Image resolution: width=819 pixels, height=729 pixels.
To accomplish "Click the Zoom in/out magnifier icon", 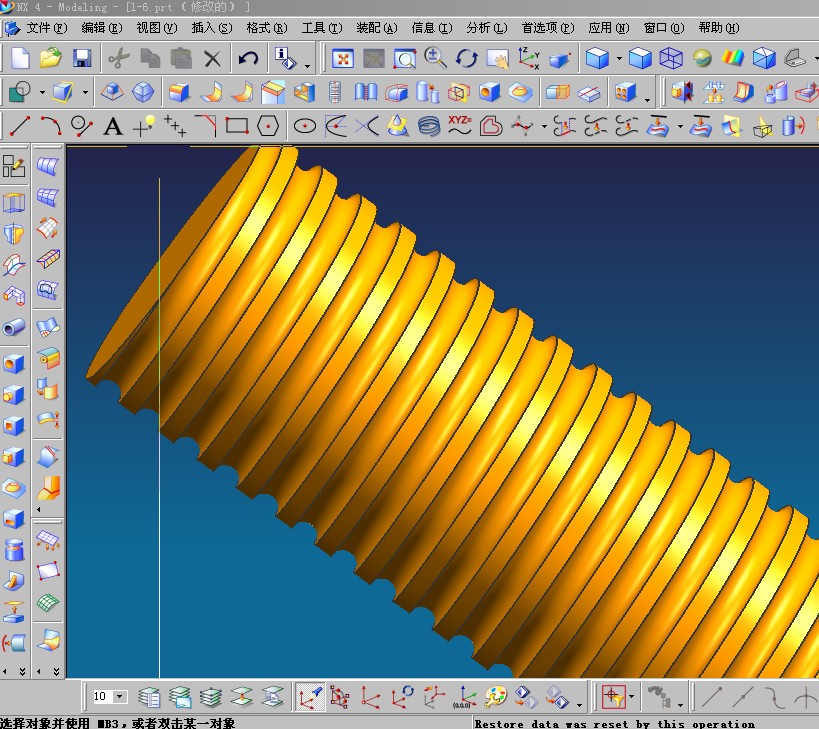I will tap(435, 58).
